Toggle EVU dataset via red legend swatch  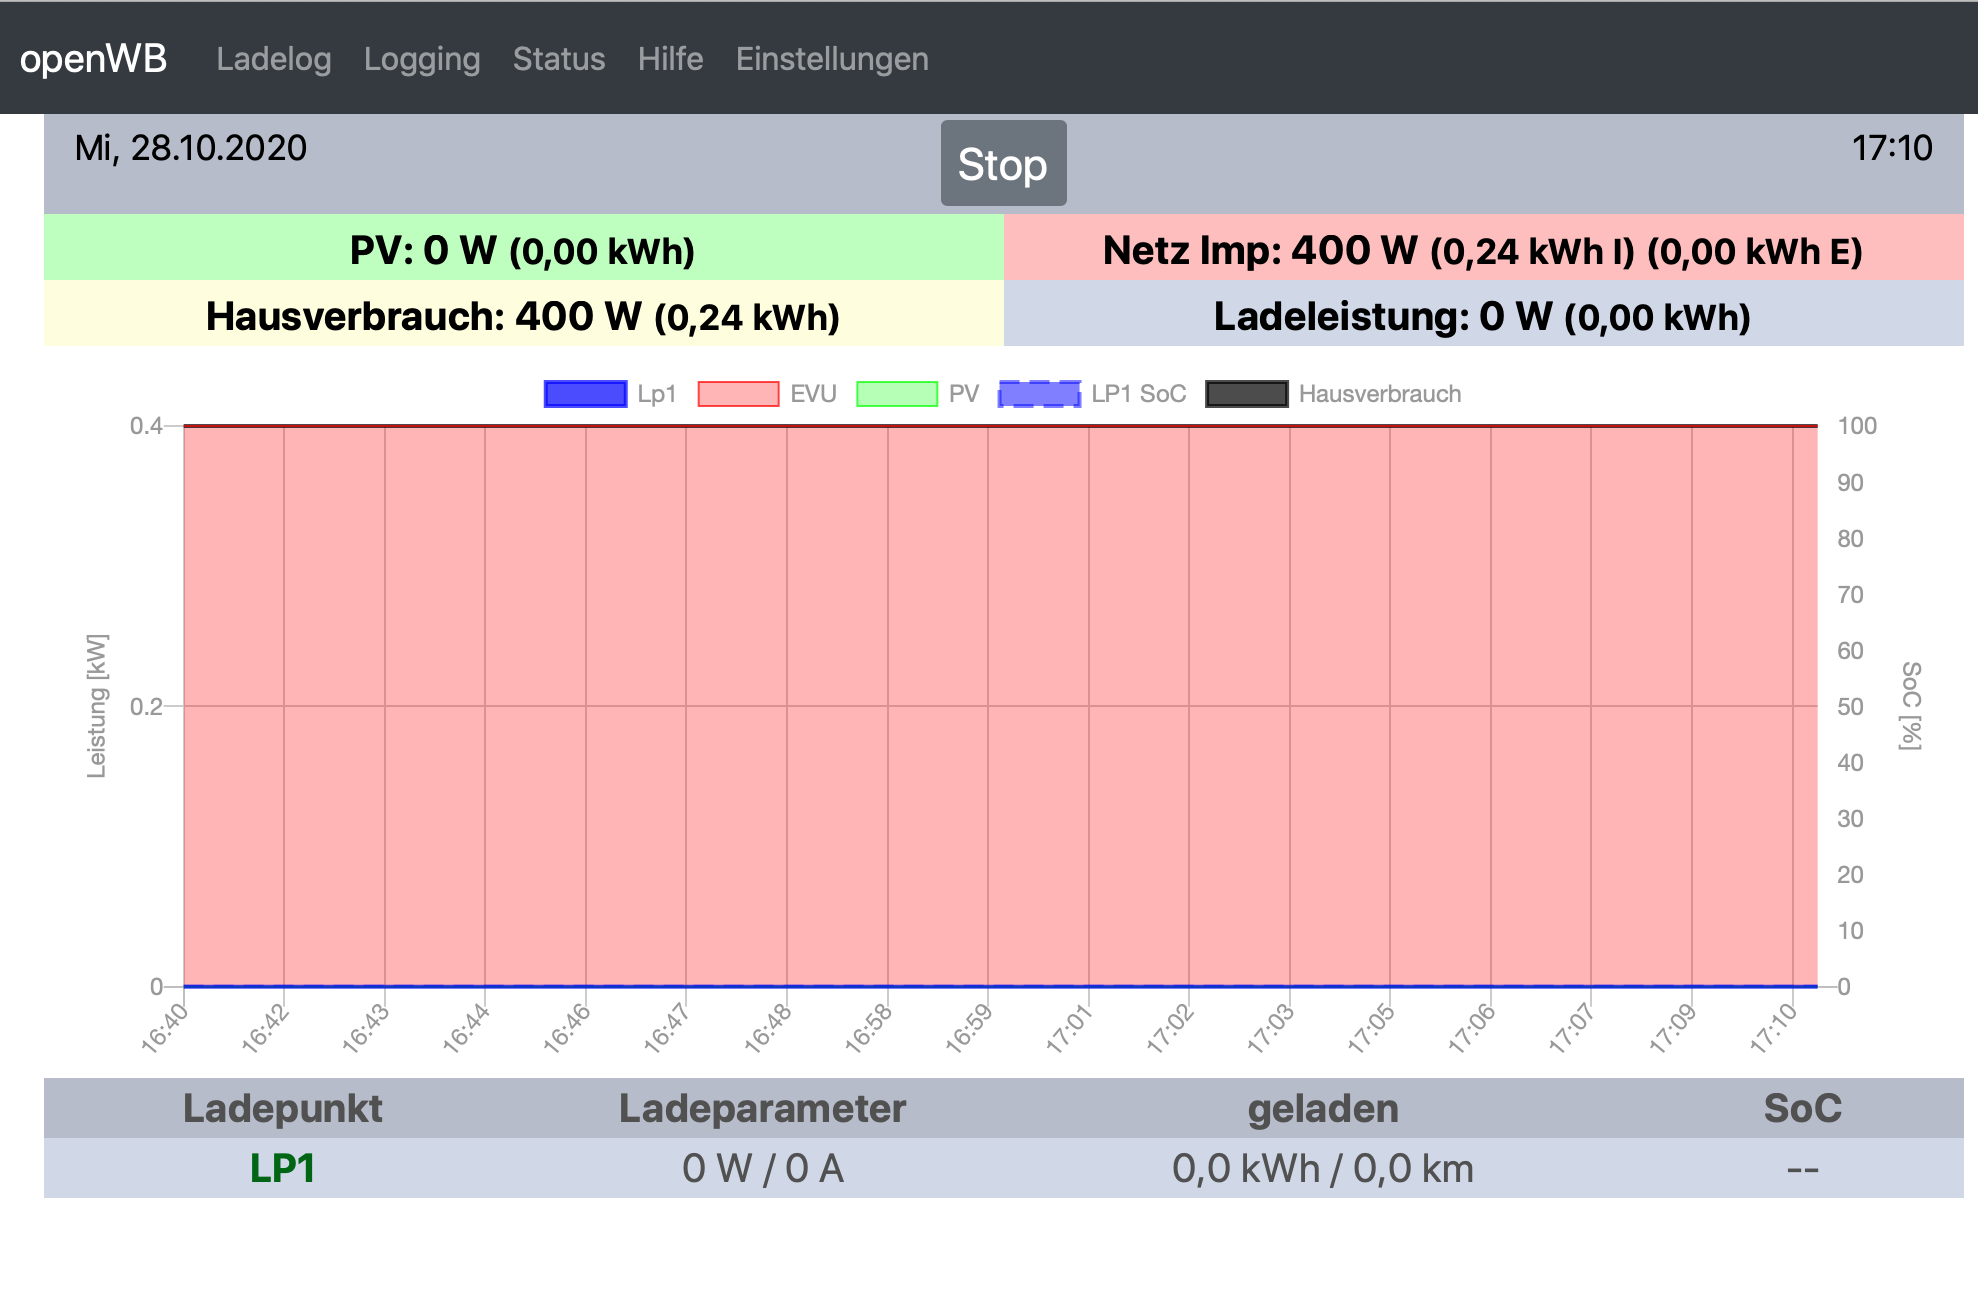click(x=738, y=394)
